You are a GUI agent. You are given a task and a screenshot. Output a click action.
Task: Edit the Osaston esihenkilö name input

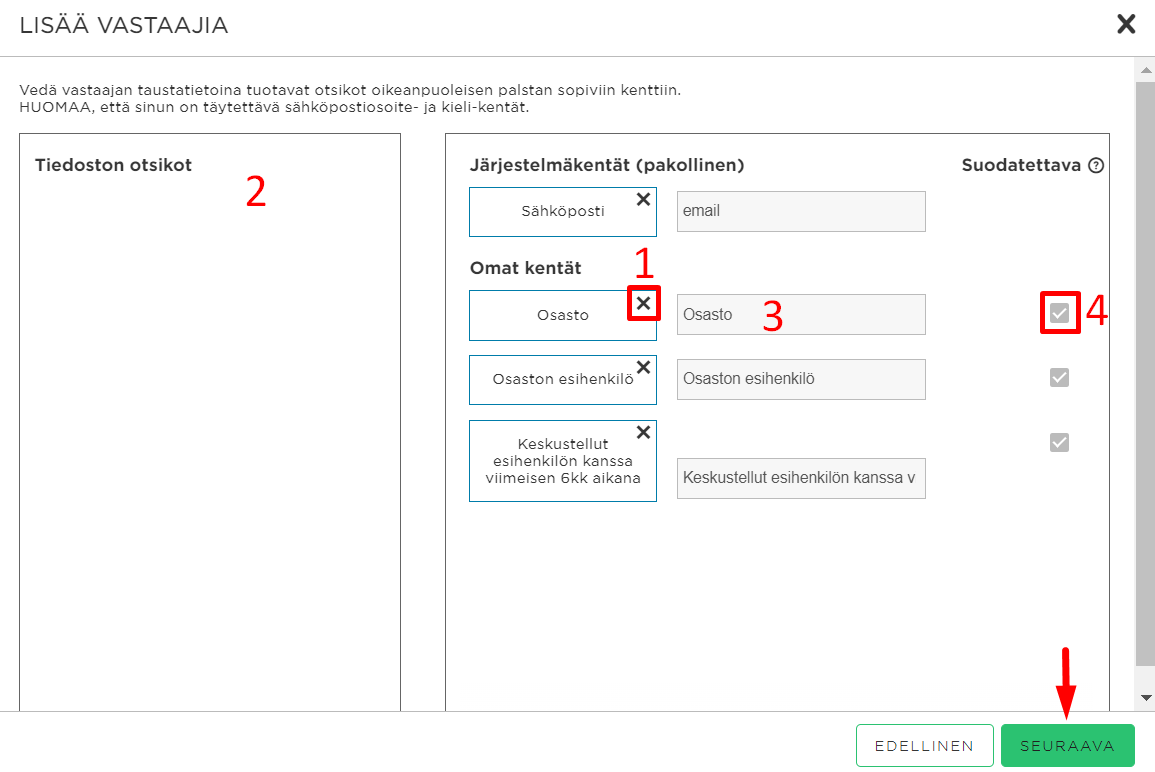click(x=801, y=379)
